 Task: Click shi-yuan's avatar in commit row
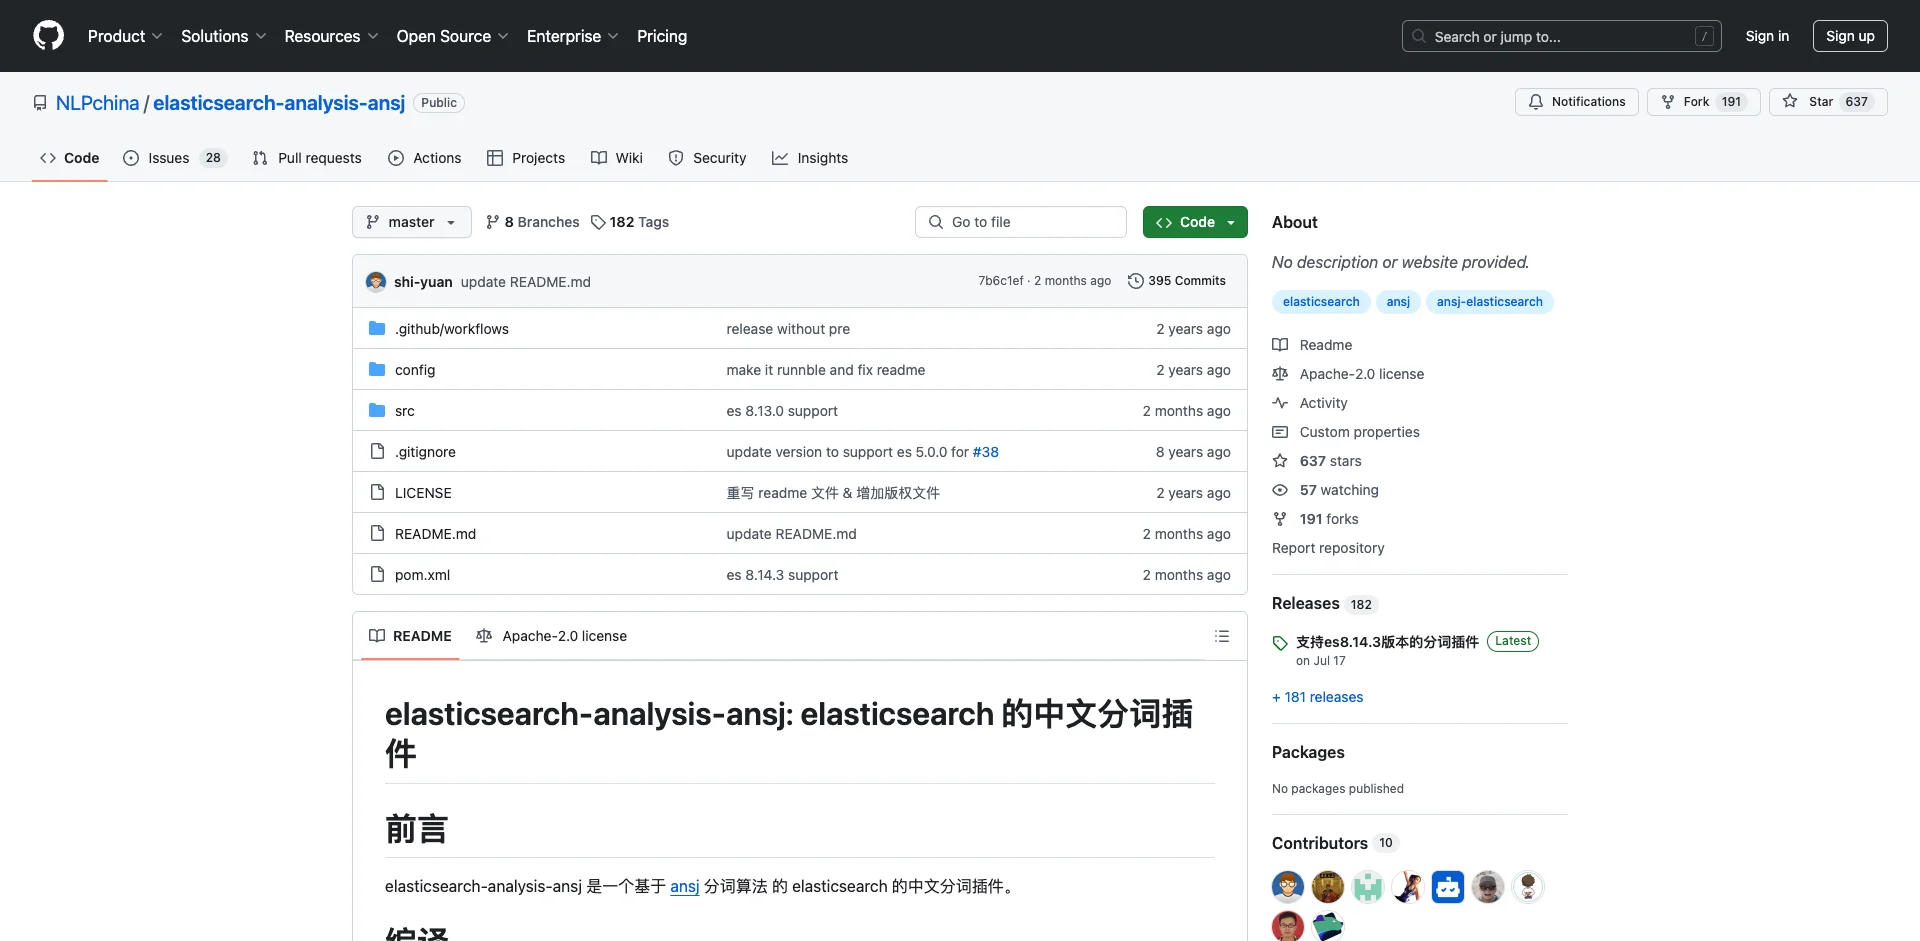point(376,282)
